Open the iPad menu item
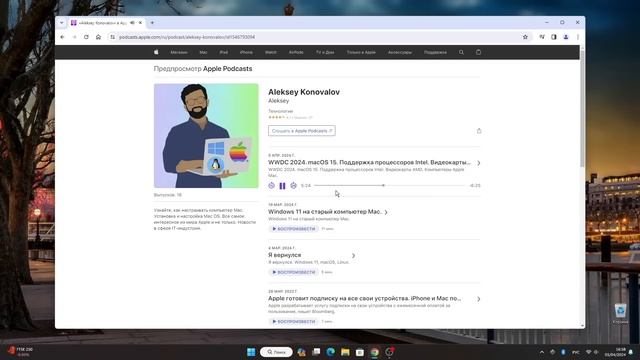 223,52
